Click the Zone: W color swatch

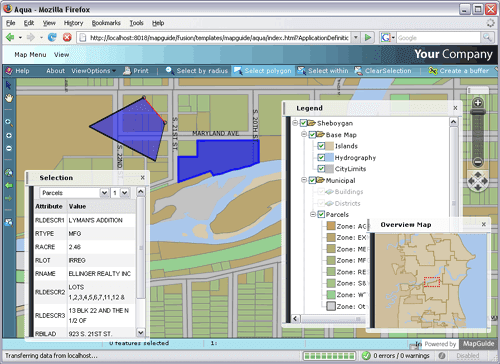[x=331, y=294]
